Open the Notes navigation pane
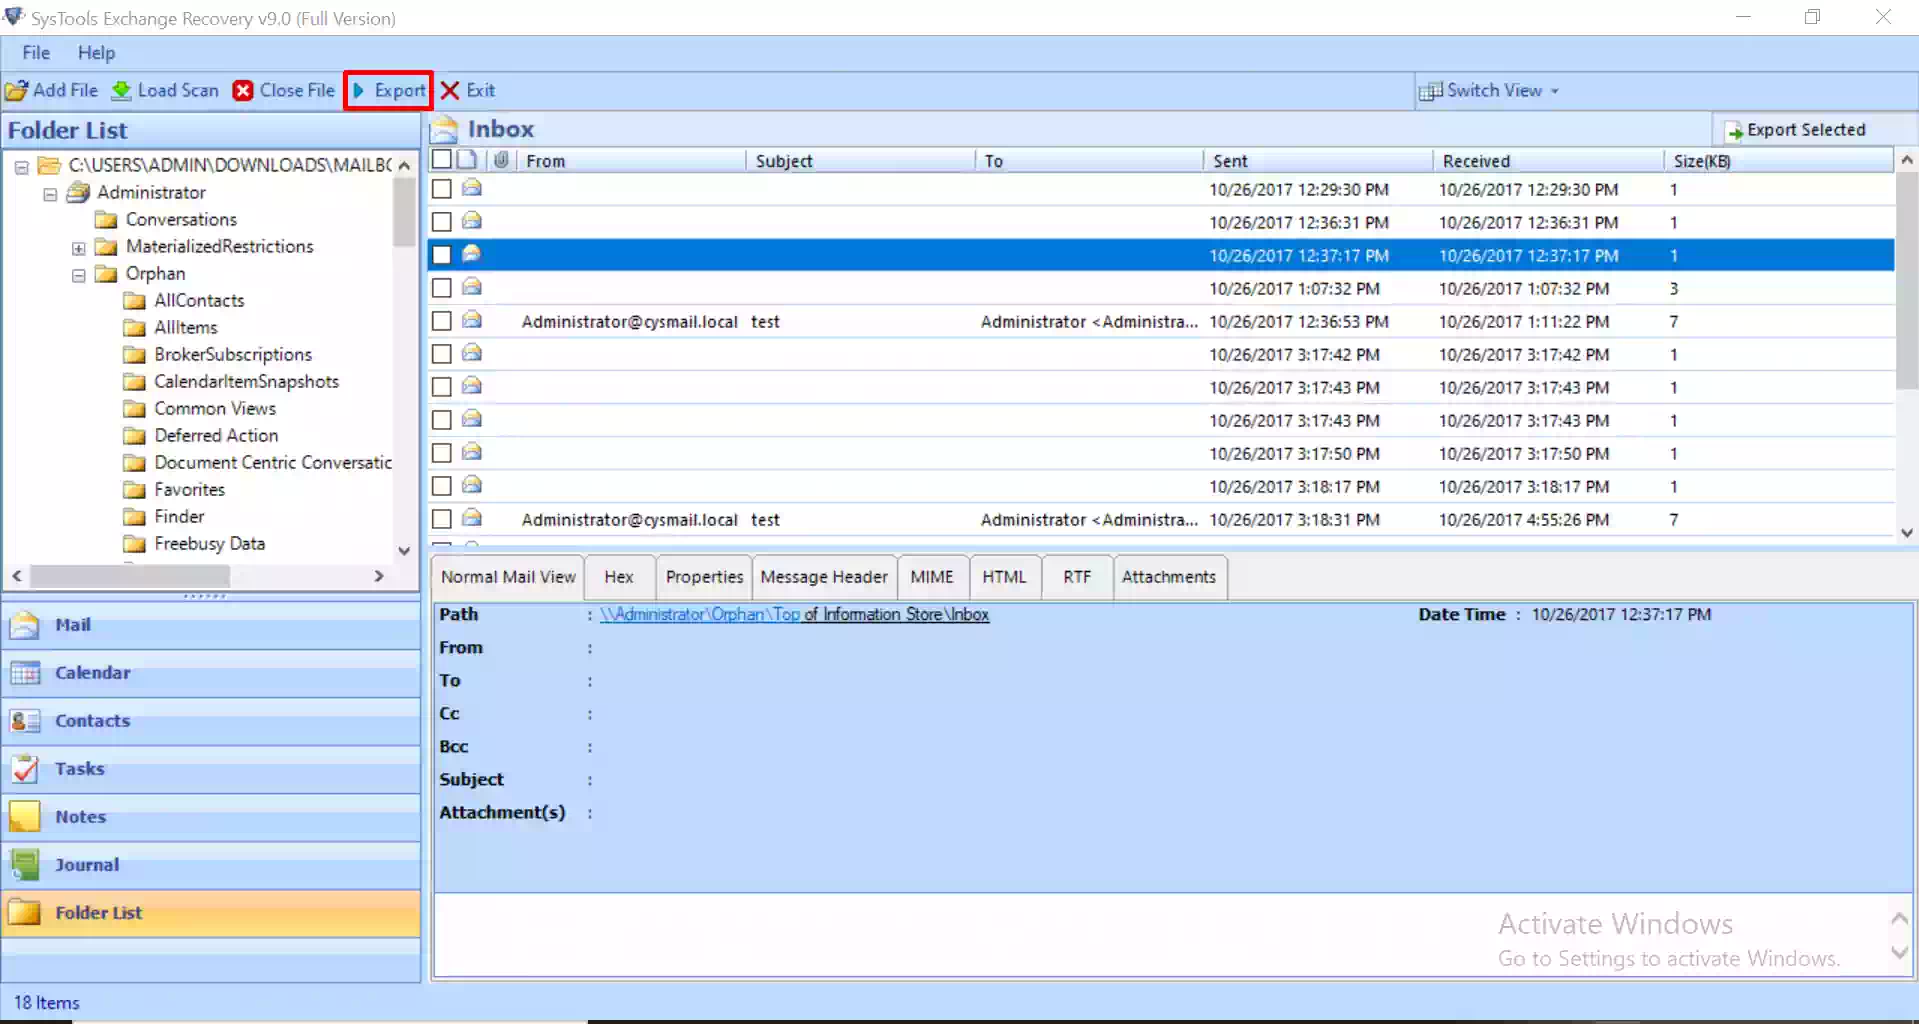This screenshot has height=1024, width=1919. tap(211, 817)
